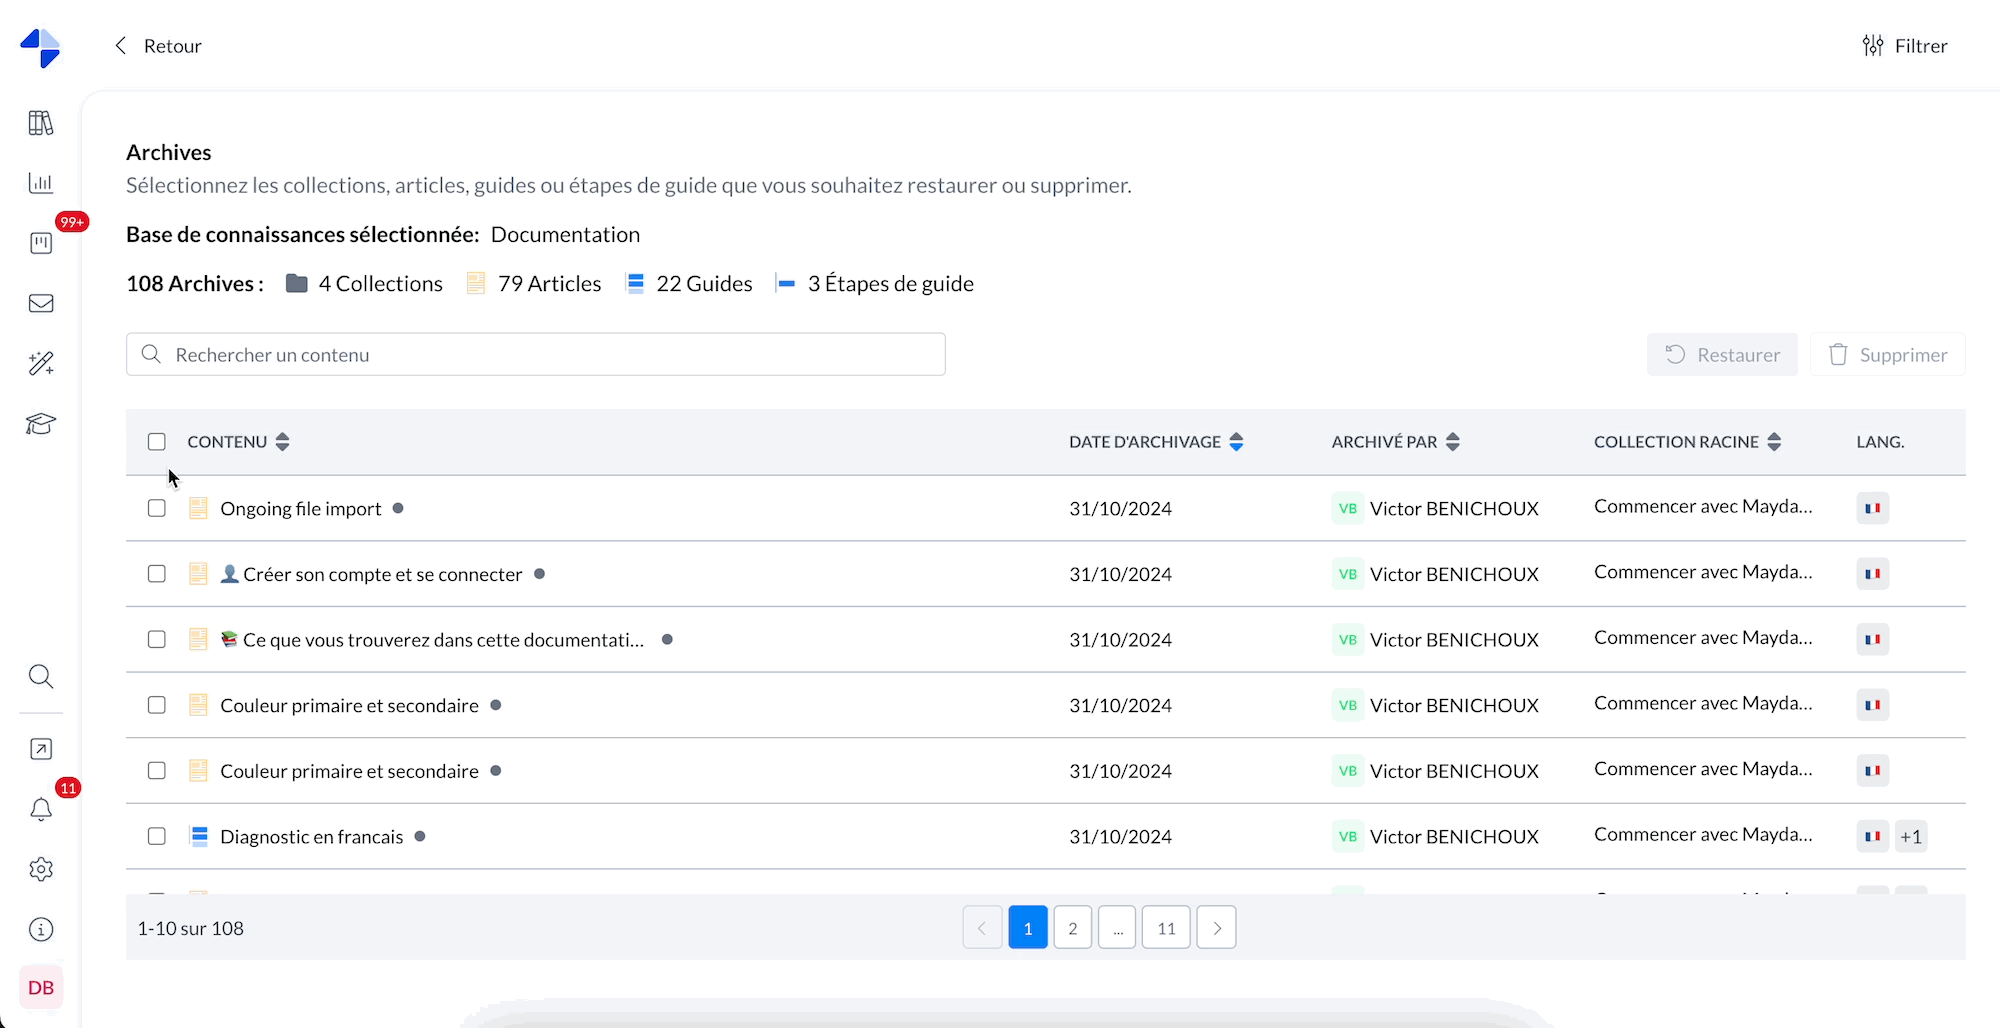Open the analytics bar chart icon

(x=41, y=183)
